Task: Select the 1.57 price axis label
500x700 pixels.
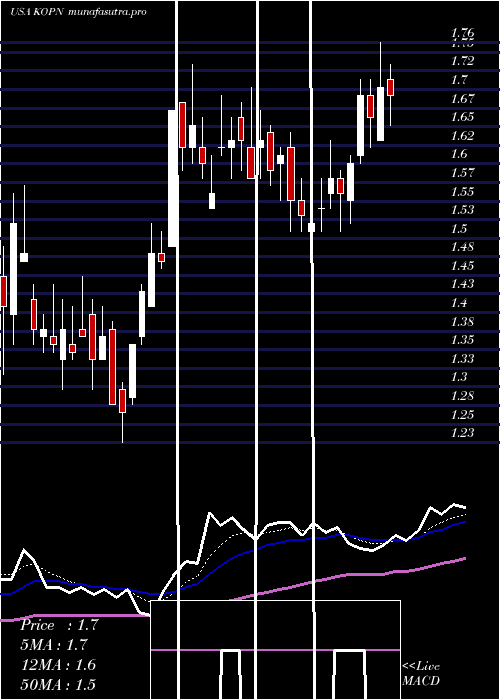Action: pos(462,173)
